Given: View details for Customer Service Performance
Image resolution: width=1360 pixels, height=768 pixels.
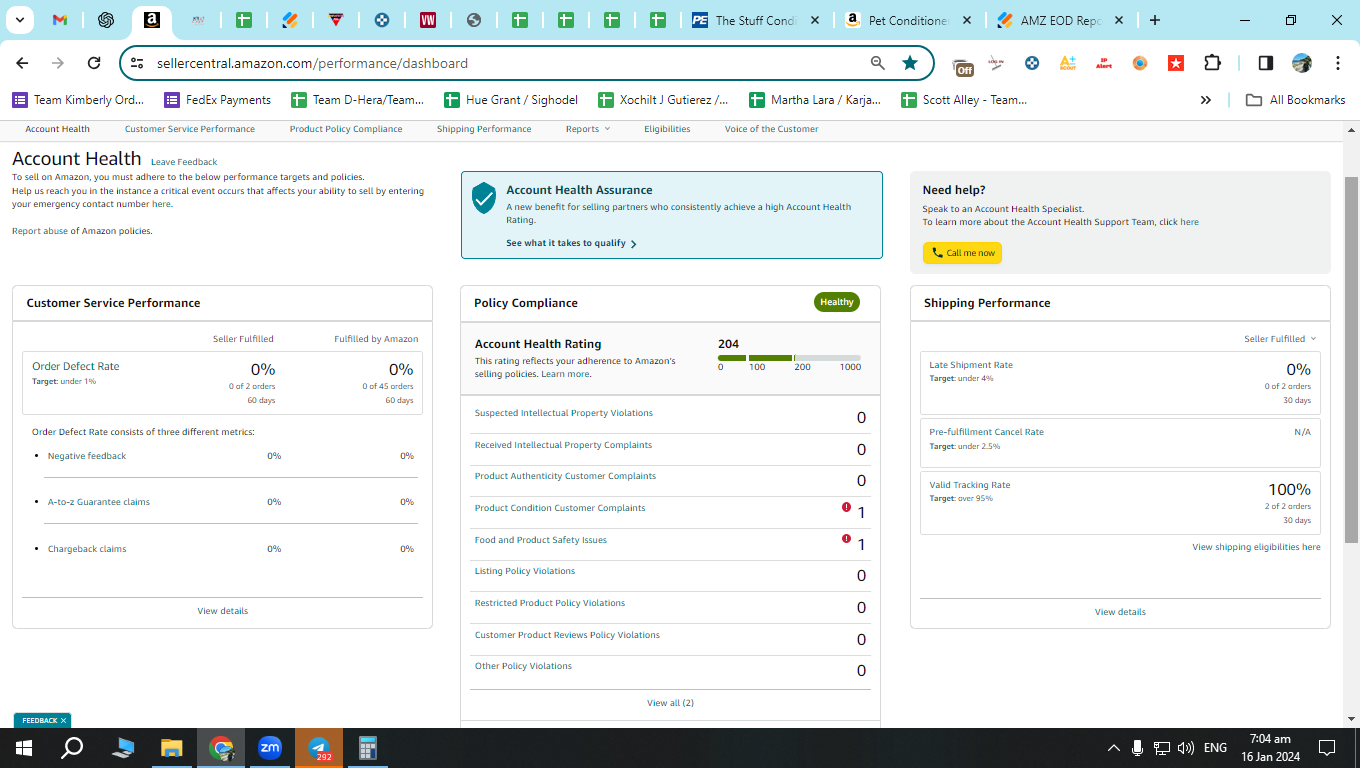Looking at the screenshot, I should click(222, 611).
